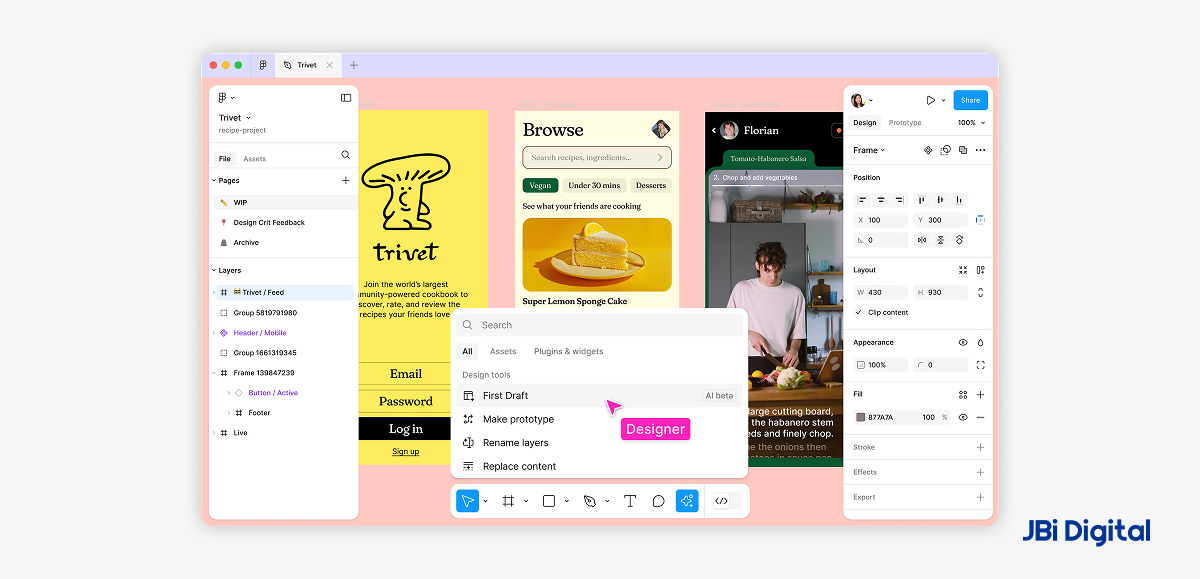
Task: Click the boolean union icon in Frame header
Action: (x=963, y=150)
